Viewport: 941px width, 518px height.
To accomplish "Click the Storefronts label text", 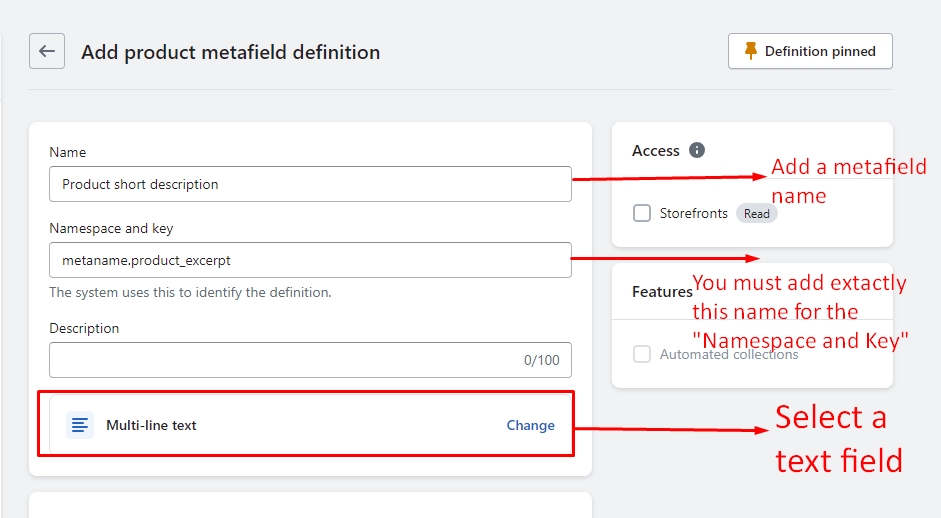I will (x=693, y=213).
